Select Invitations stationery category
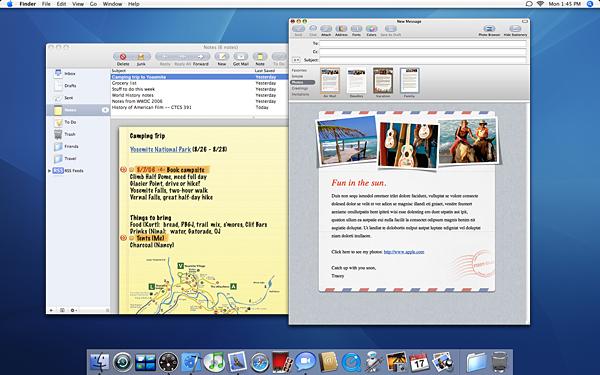Screen dimensions: 600x375 [x=300, y=94]
